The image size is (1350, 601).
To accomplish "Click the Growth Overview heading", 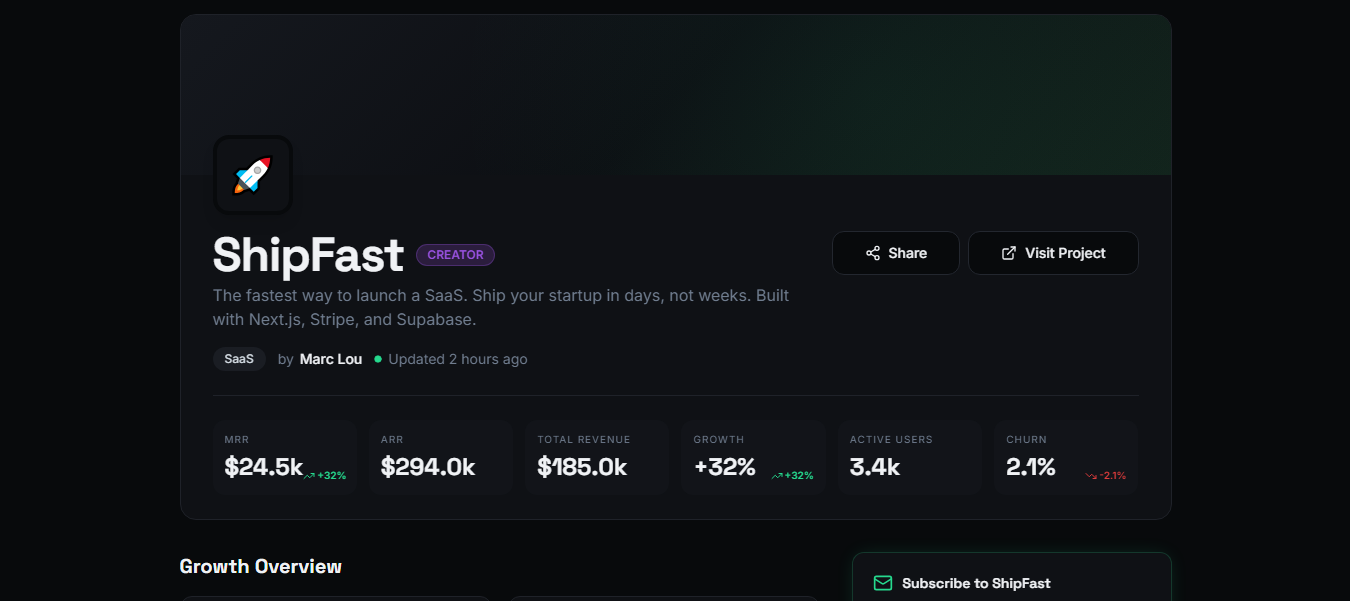I will 260,566.
